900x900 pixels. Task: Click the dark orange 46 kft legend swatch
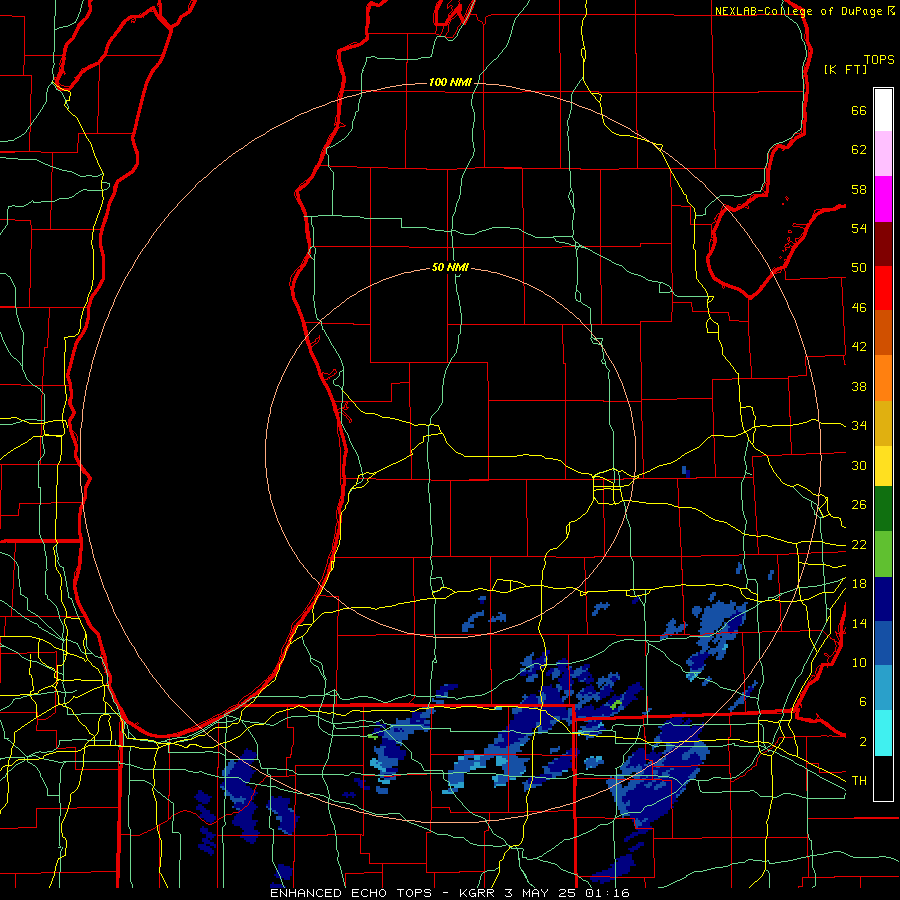click(883, 332)
